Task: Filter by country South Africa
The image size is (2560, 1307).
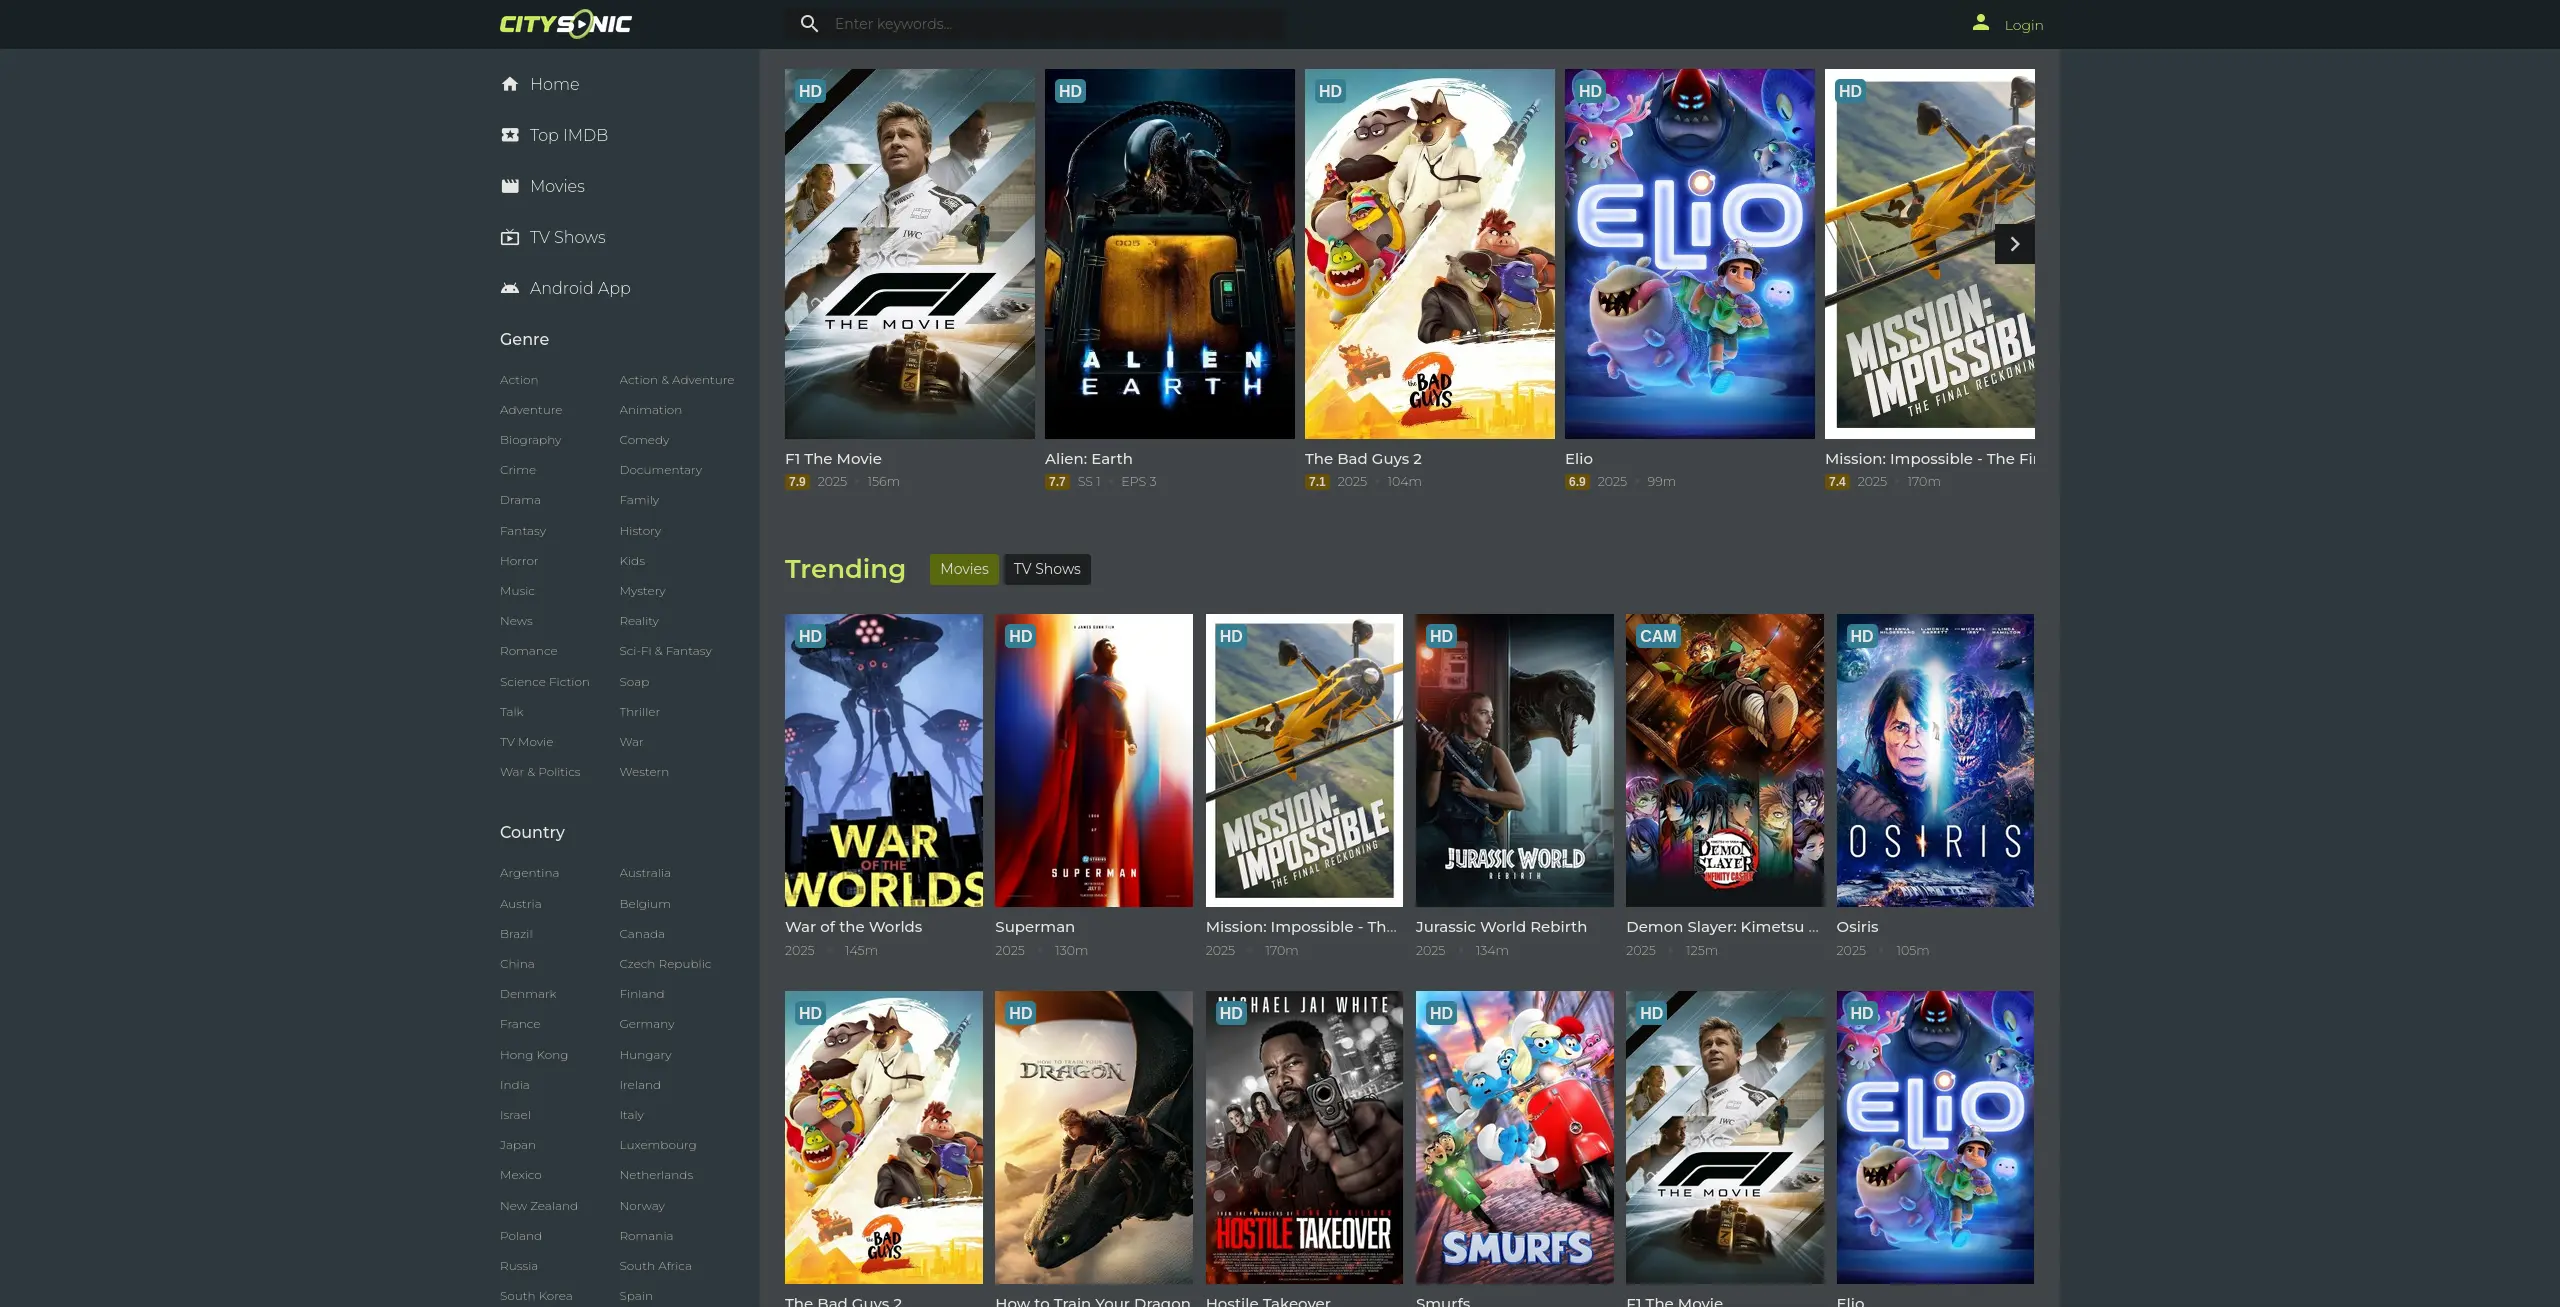Action: 655,1266
